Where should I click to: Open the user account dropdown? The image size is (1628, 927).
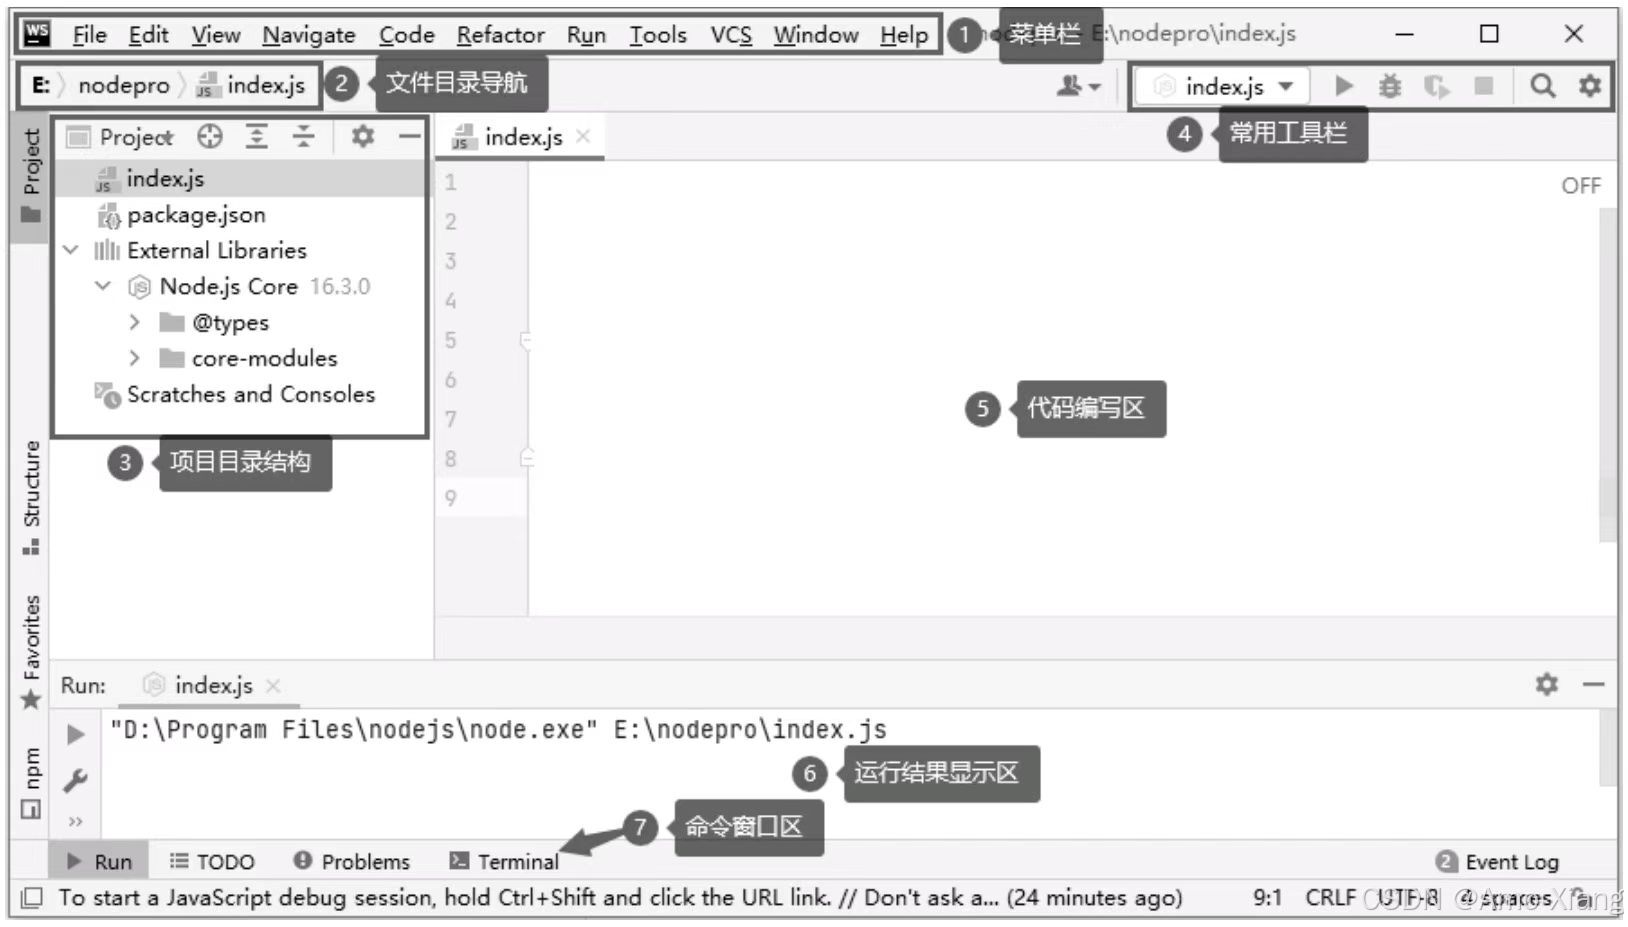(1078, 86)
